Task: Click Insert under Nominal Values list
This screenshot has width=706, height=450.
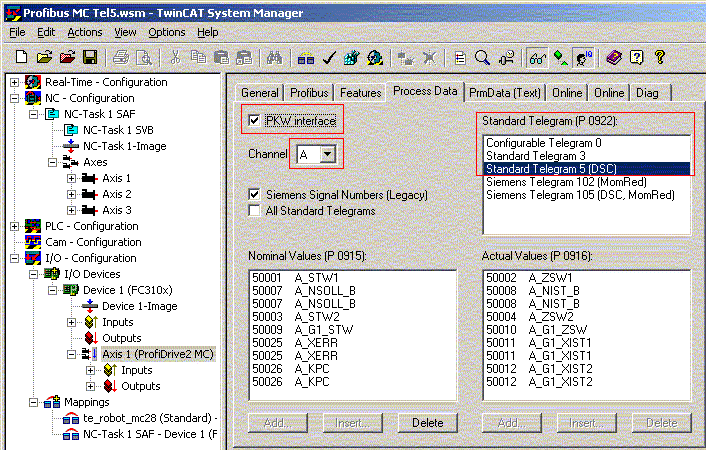Action: [x=352, y=423]
